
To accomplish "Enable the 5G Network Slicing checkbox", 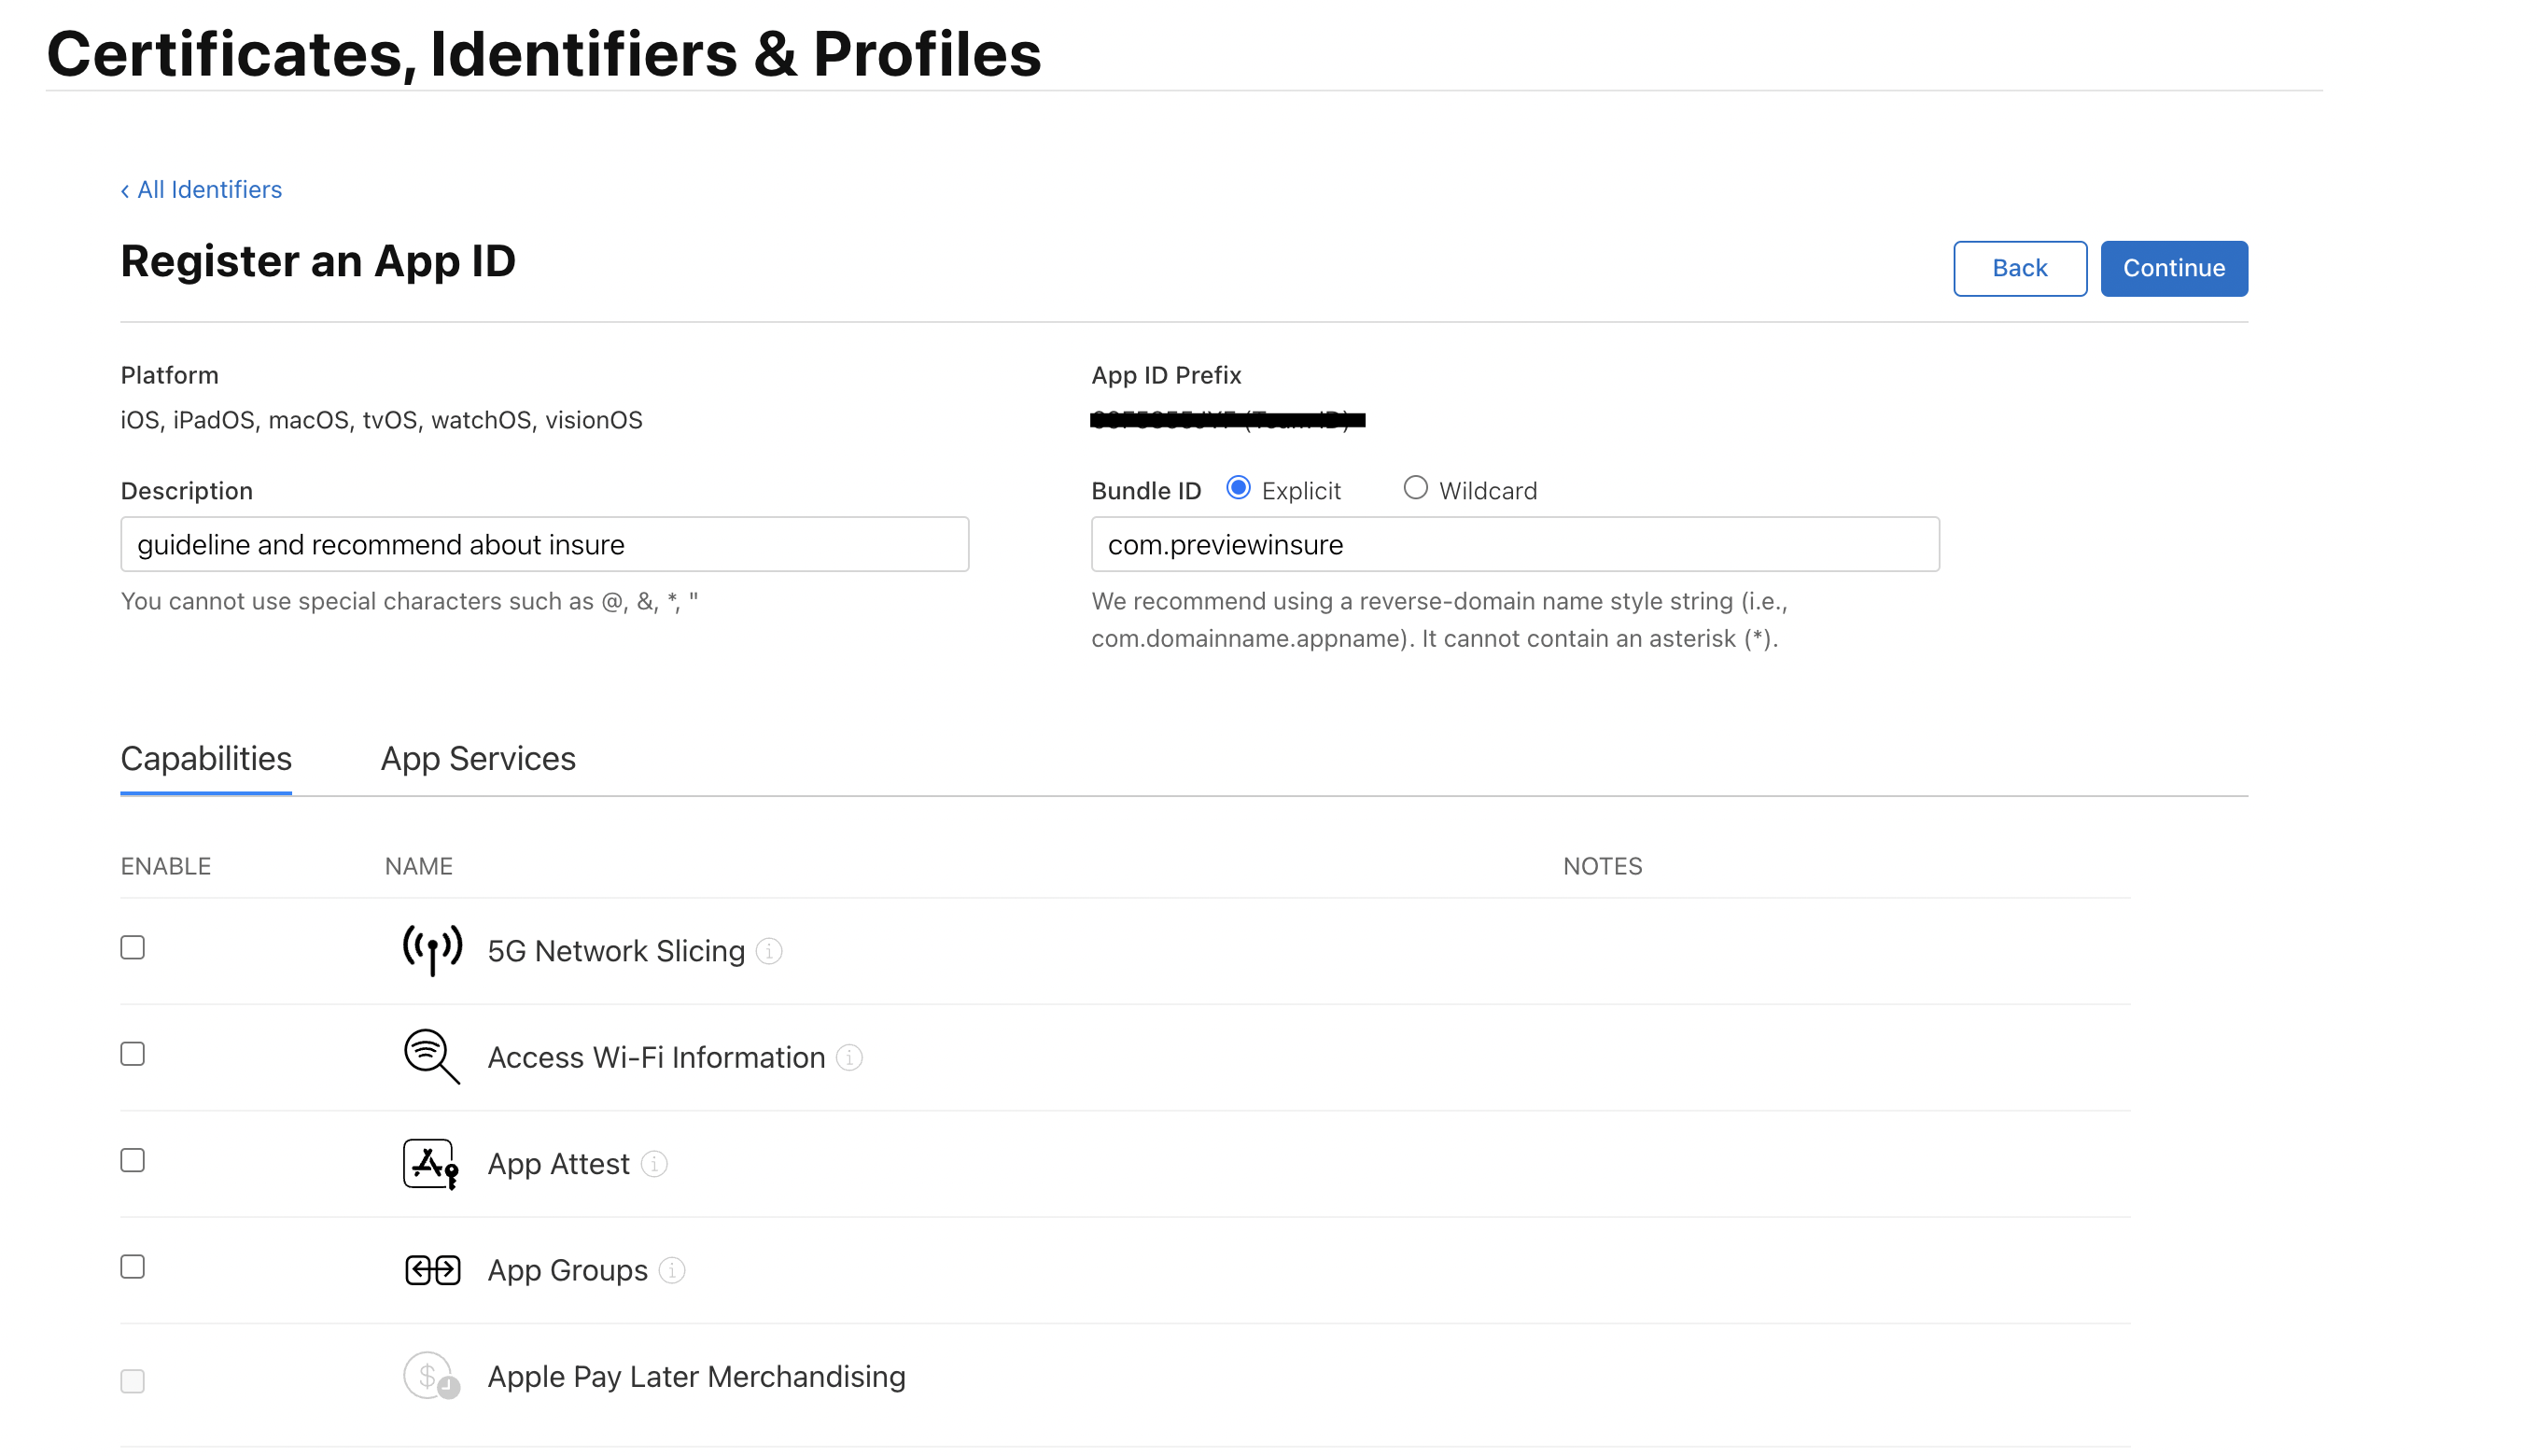I will [x=132, y=946].
